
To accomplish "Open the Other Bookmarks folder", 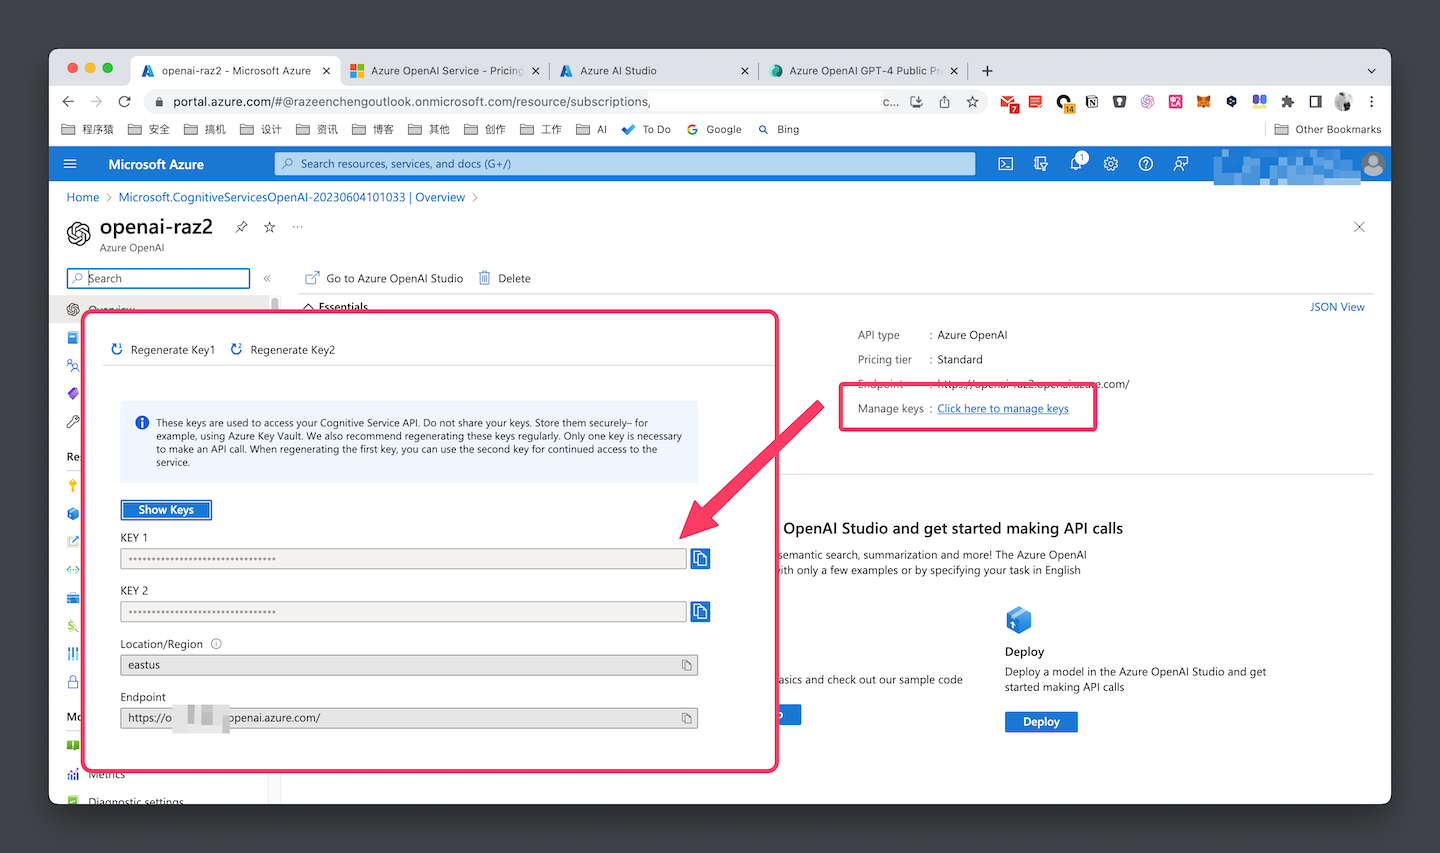I will 1328,129.
